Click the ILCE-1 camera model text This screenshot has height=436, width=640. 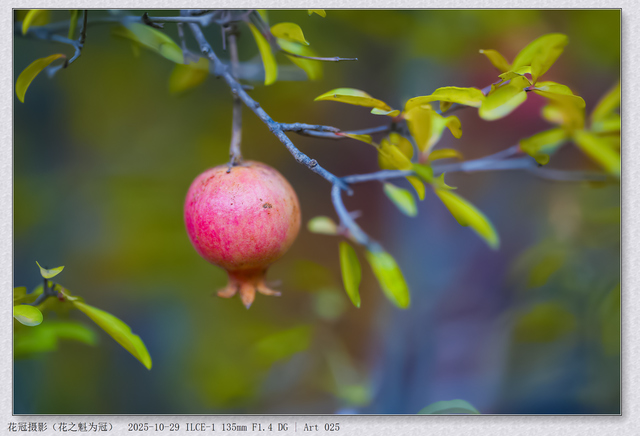coord(201,427)
